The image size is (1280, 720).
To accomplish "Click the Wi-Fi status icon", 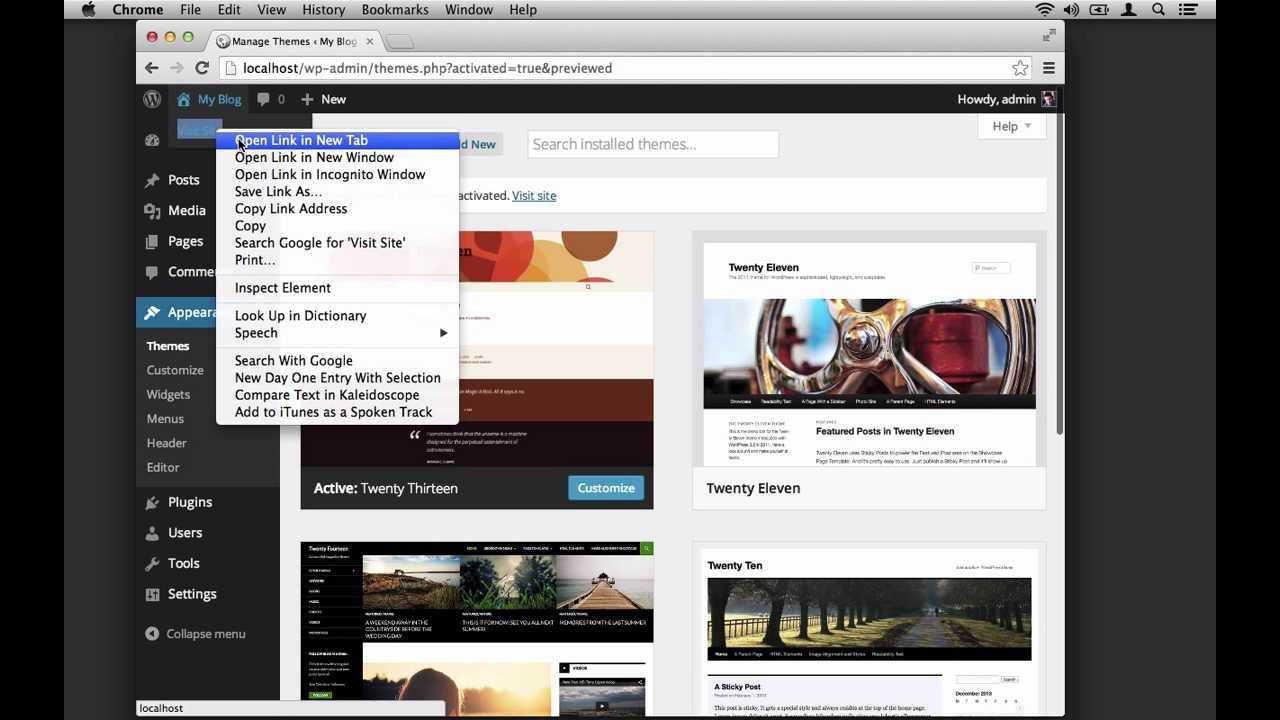I will (1045, 9).
